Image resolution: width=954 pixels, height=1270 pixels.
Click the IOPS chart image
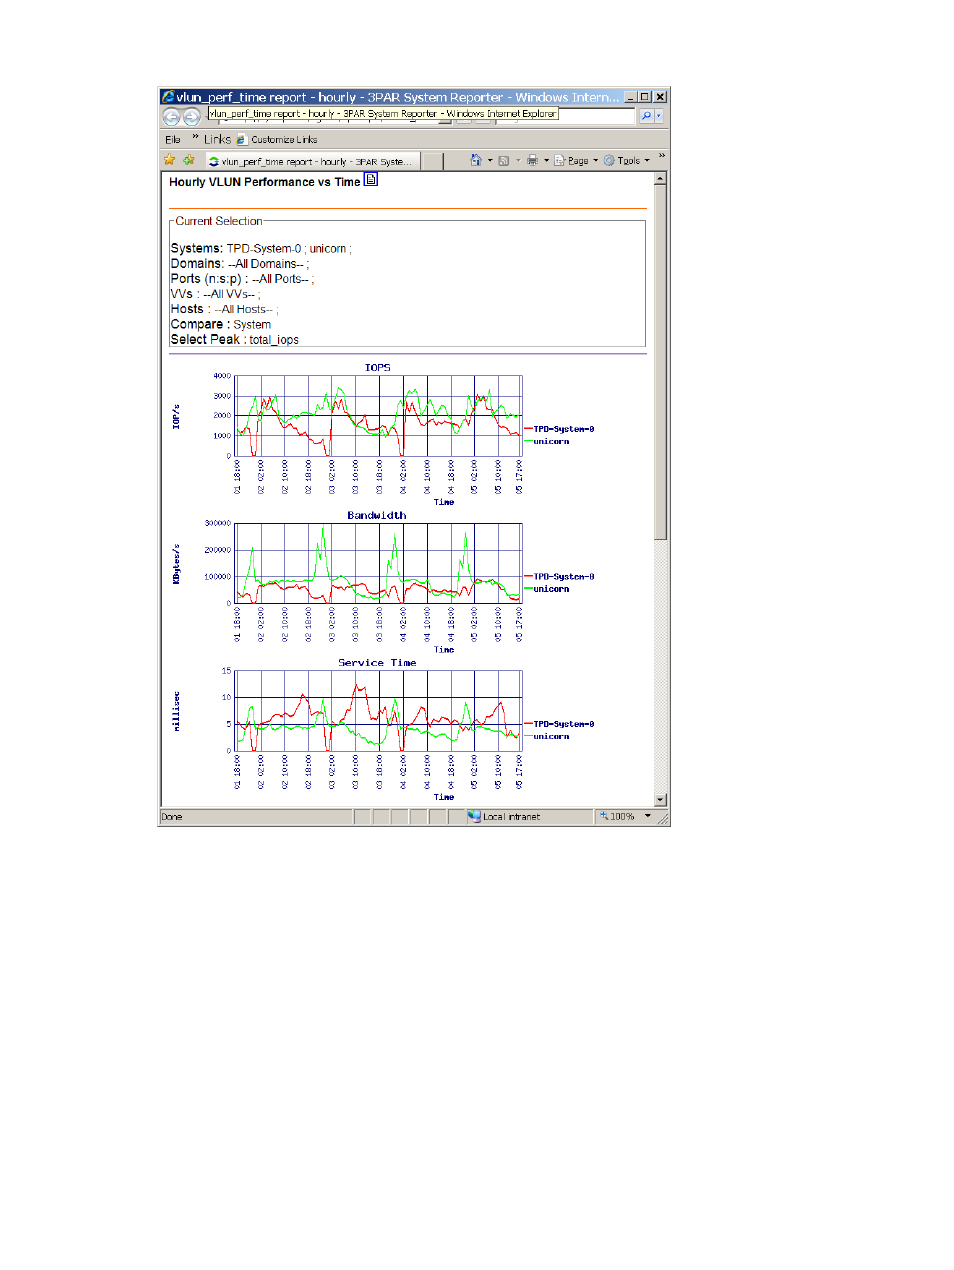pyautogui.click(x=384, y=435)
